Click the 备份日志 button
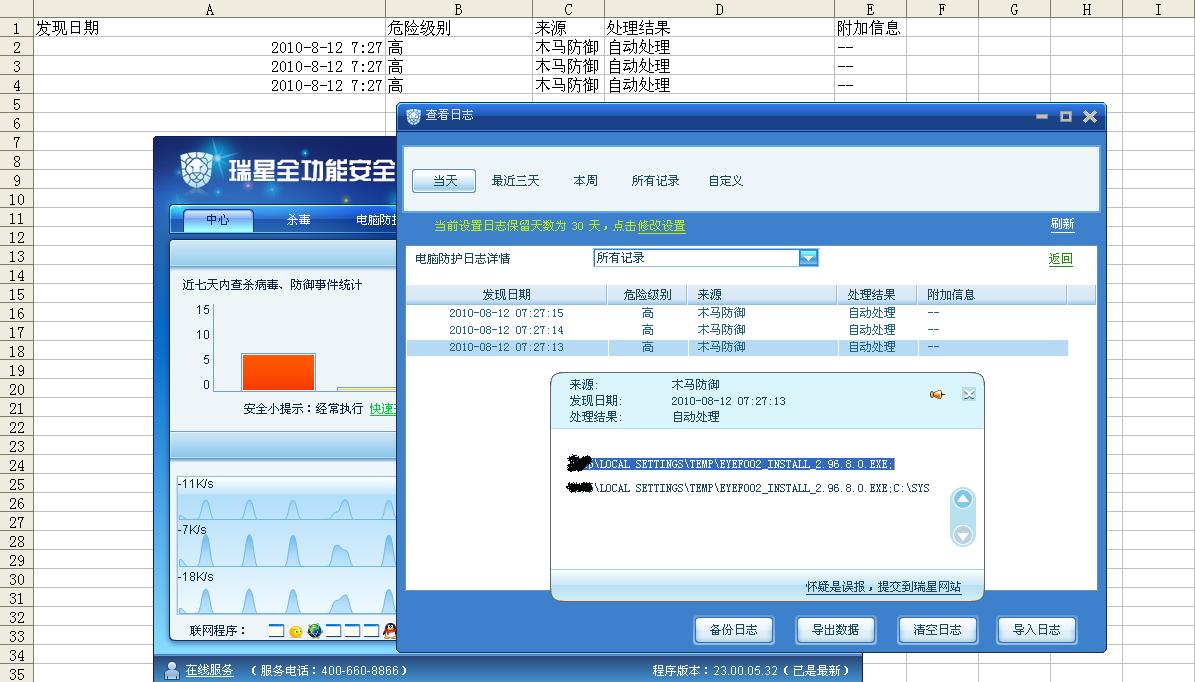The width and height of the screenshot is (1195, 682). [734, 629]
